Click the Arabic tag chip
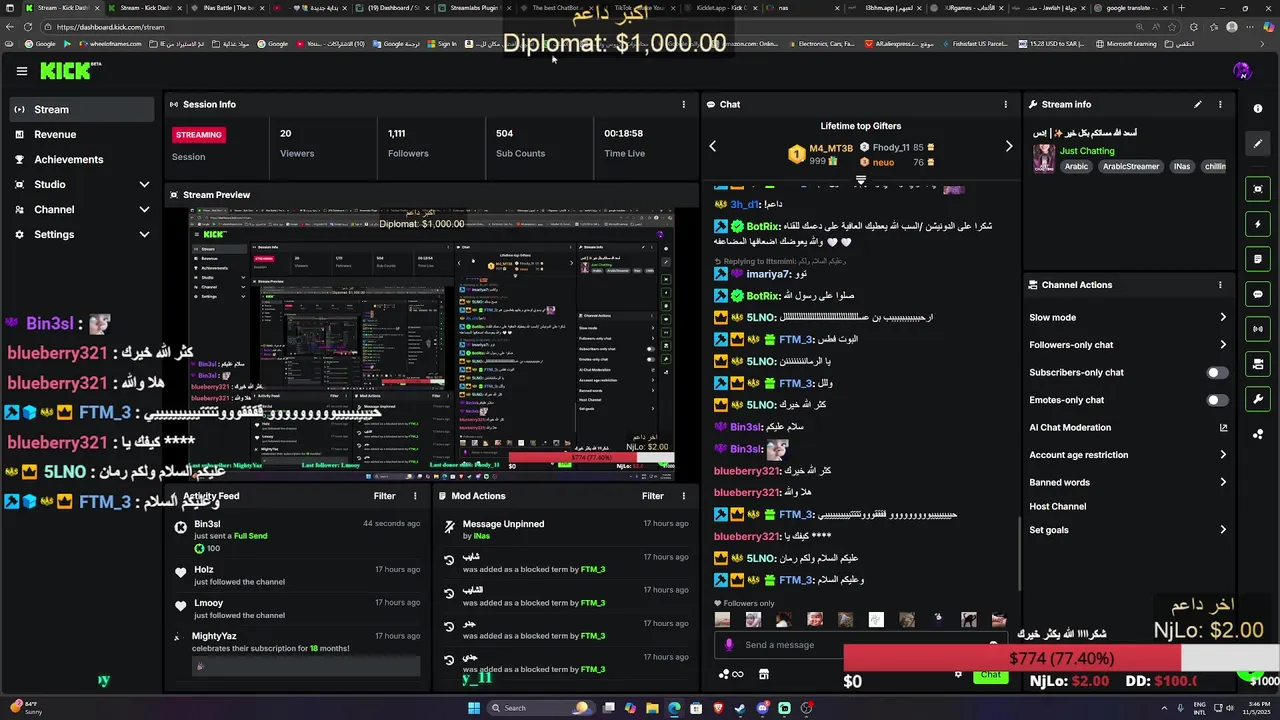Screen dimensions: 1280x720 pyautogui.click(x=1076, y=167)
